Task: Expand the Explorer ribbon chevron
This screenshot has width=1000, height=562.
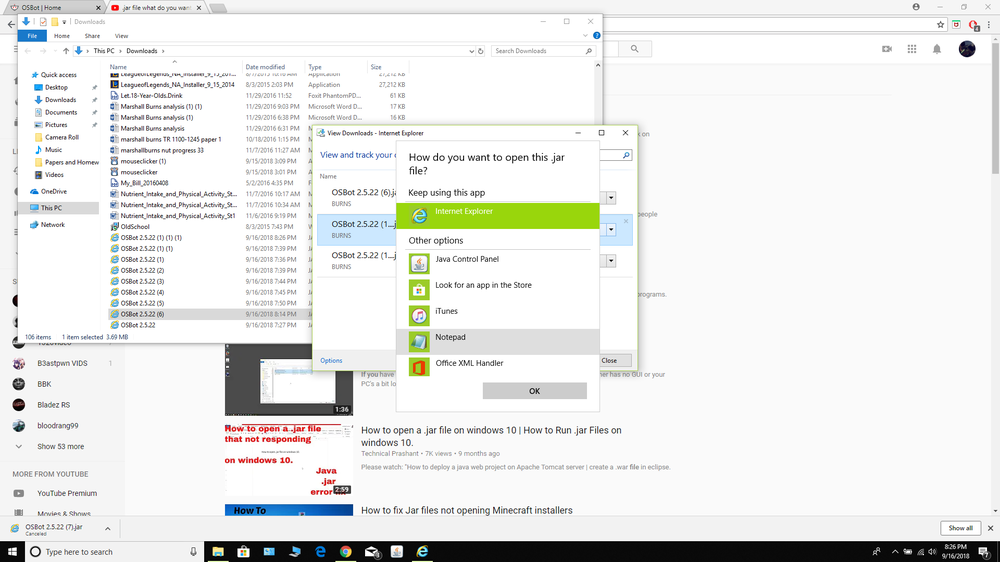Action: click(585, 36)
